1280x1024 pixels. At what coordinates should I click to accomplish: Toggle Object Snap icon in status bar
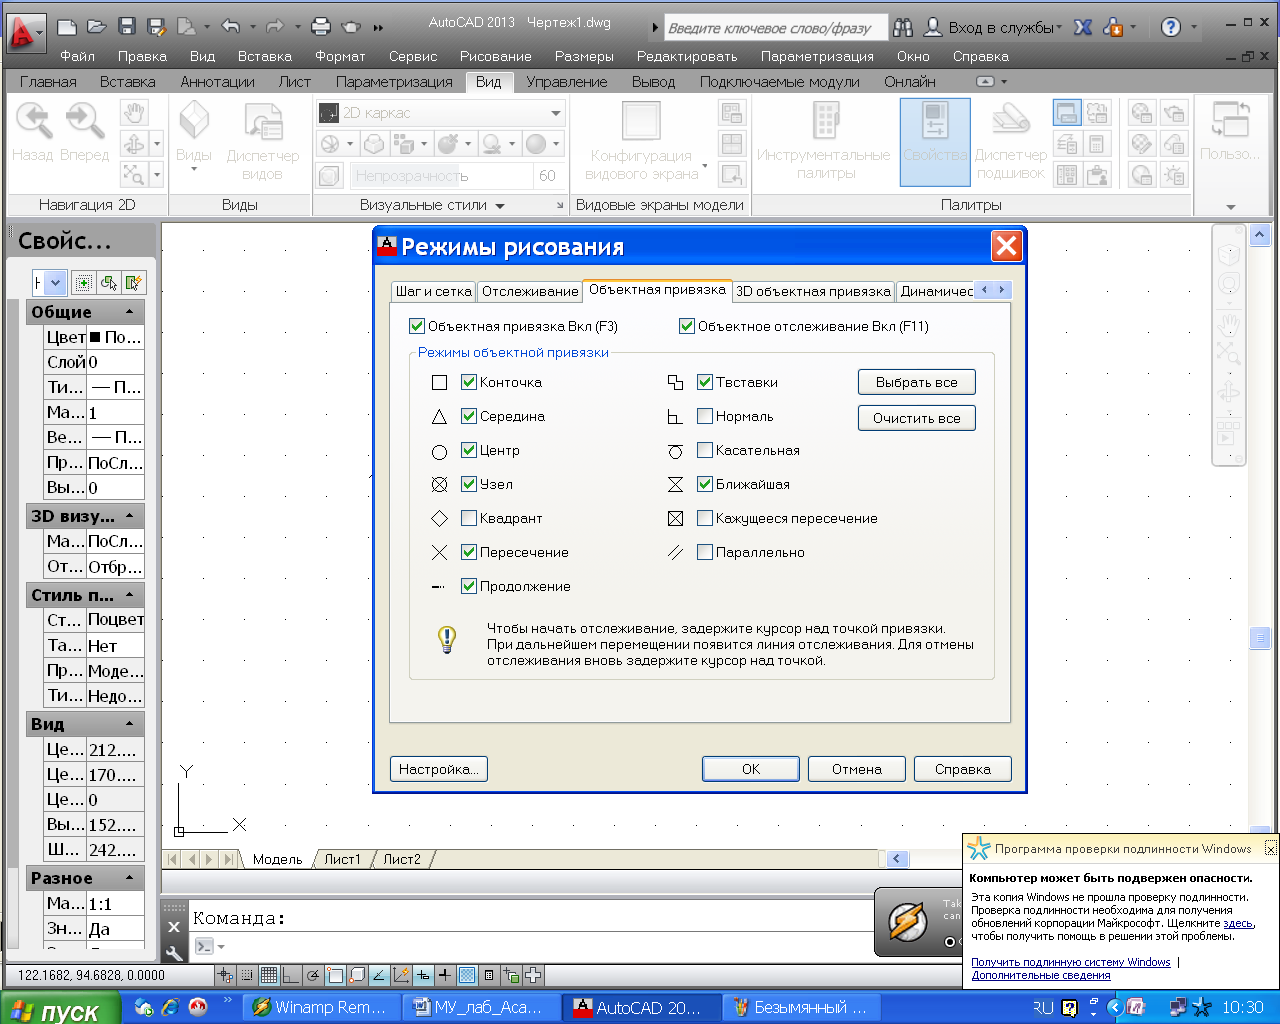(335, 975)
